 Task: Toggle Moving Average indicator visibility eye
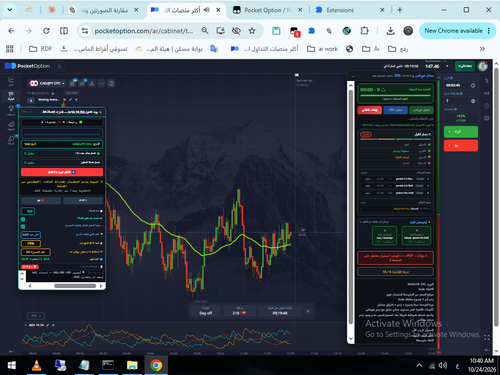coord(65,100)
